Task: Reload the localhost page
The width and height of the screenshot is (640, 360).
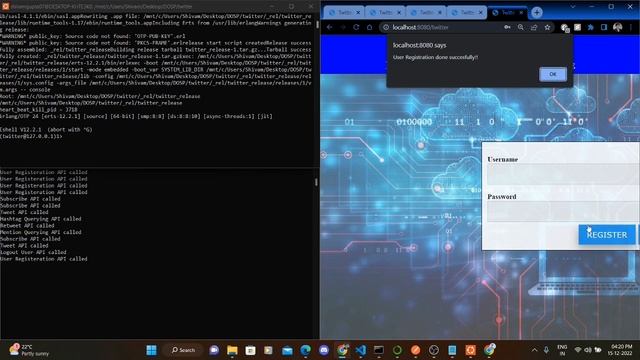Action: pos(356,27)
